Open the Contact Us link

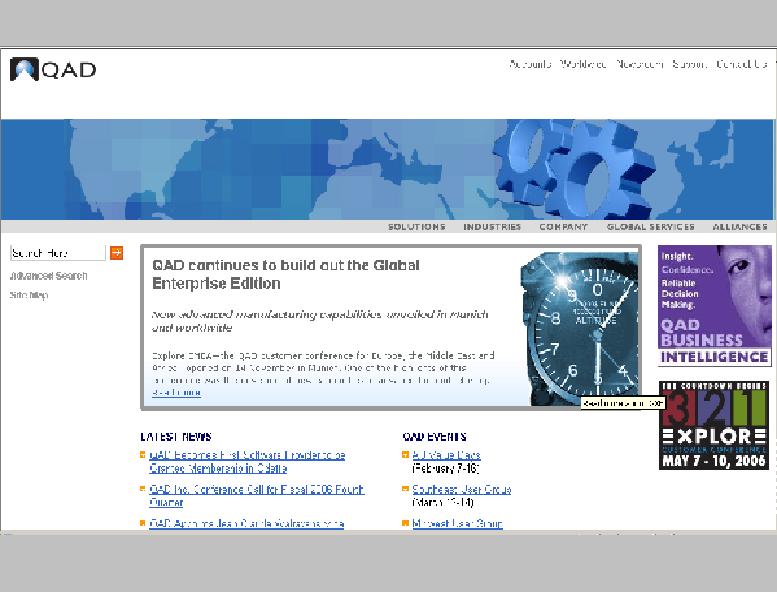click(741, 64)
